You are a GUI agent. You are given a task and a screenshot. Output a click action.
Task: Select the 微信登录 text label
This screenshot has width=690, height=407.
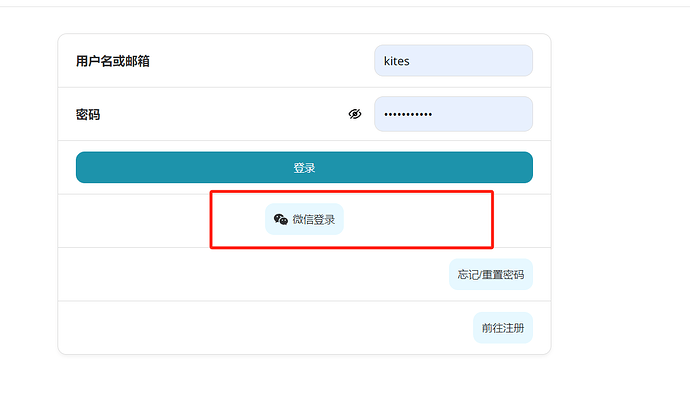[314, 220]
